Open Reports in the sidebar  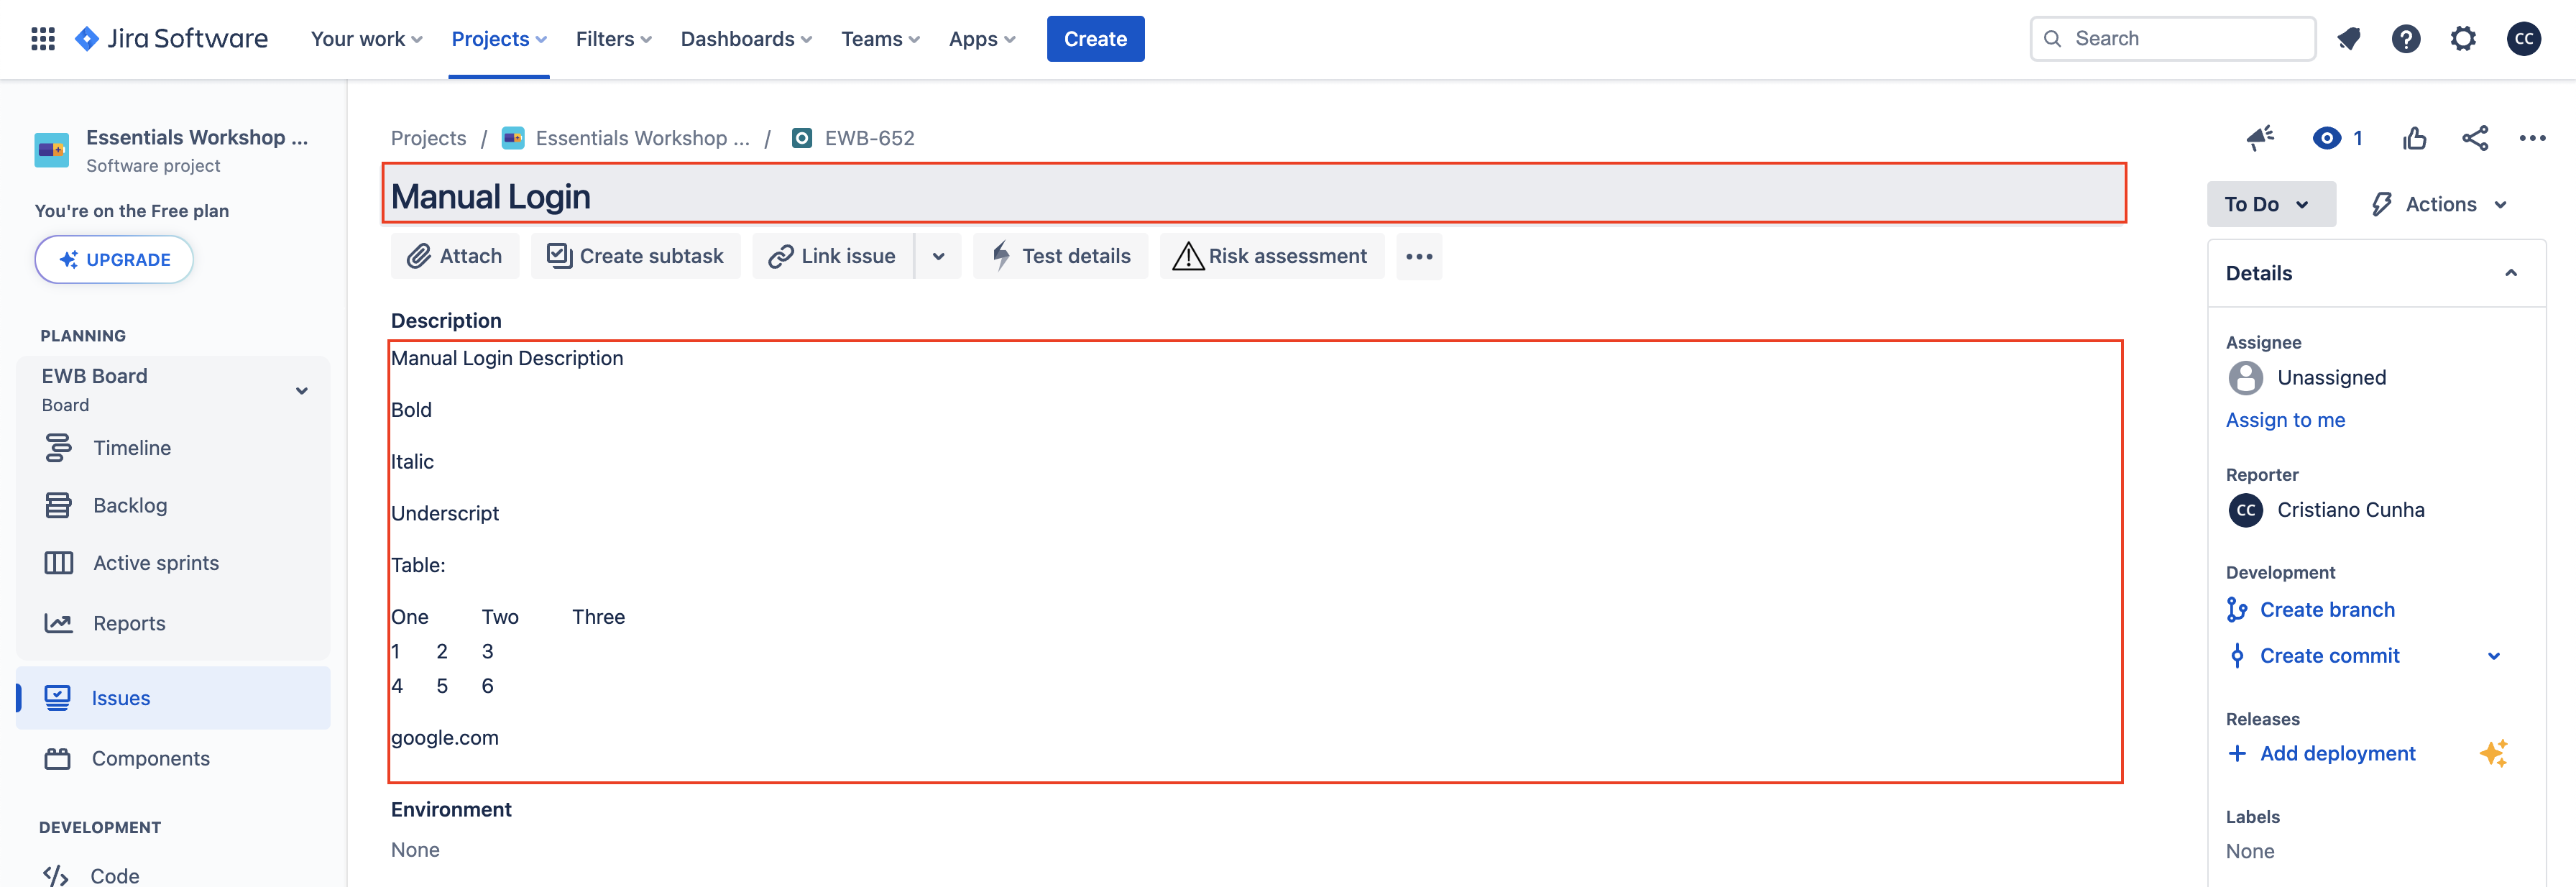(173, 623)
